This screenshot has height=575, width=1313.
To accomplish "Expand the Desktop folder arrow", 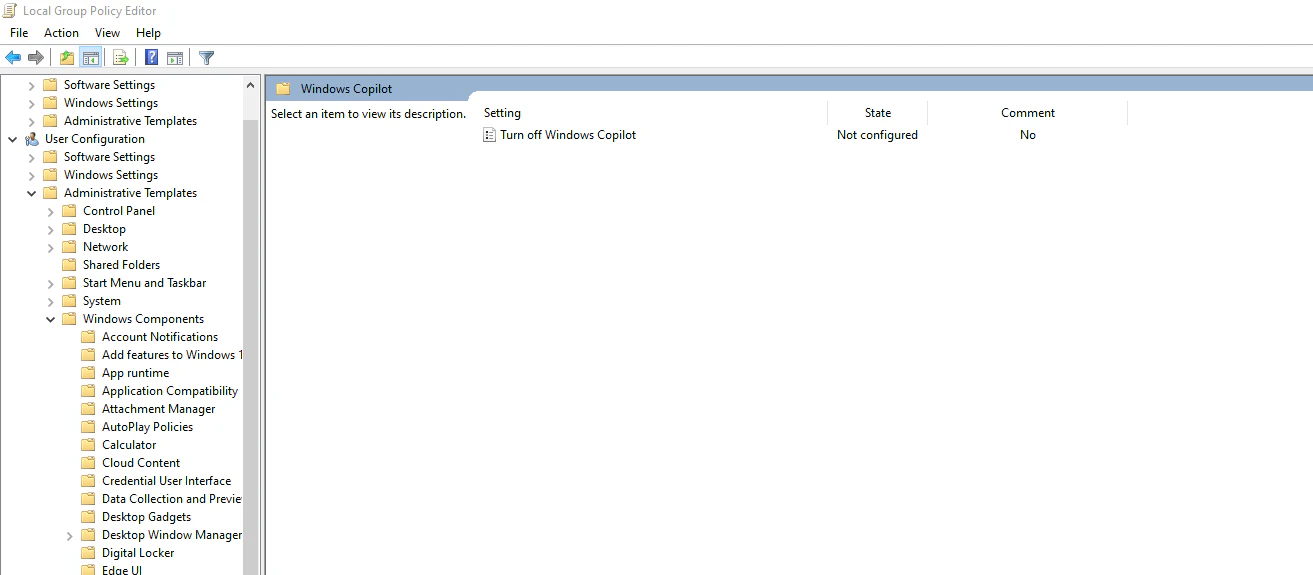I will (50, 229).
